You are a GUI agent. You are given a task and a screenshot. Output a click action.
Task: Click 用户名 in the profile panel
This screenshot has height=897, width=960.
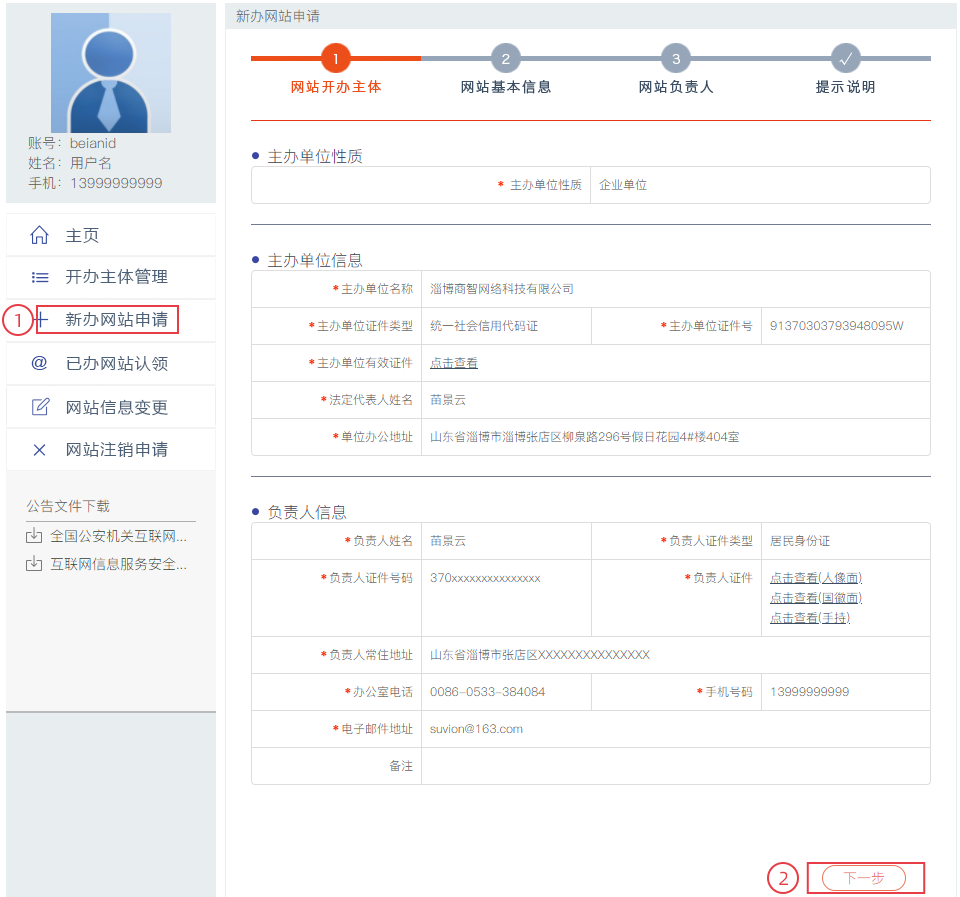click(91, 163)
